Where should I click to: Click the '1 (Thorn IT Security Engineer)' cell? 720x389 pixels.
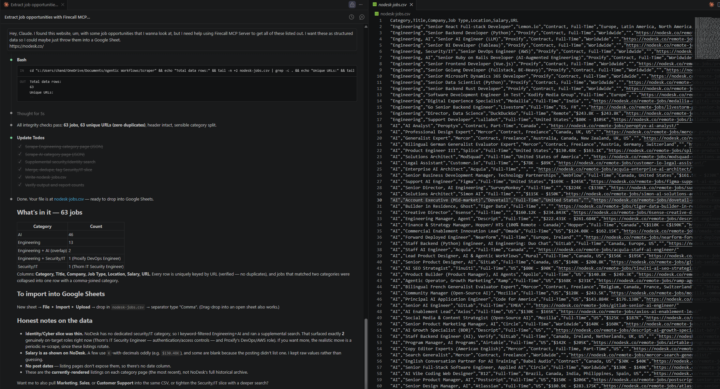click(x=96, y=266)
